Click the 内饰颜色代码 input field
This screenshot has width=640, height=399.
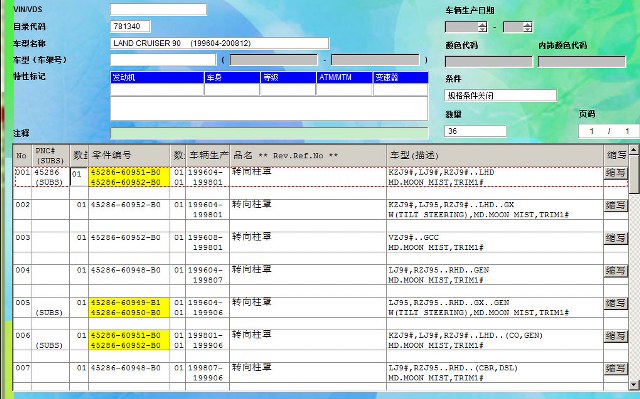(582, 62)
